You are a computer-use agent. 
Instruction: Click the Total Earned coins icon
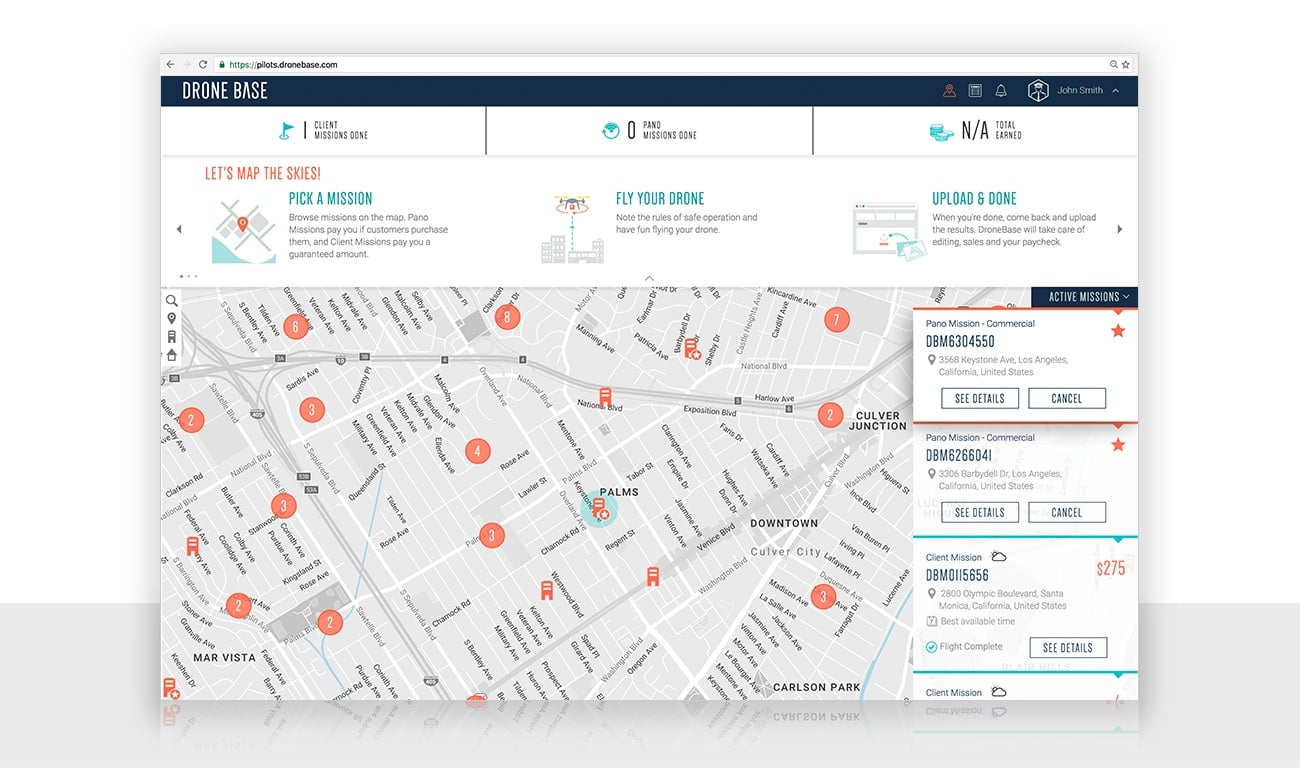[x=941, y=131]
